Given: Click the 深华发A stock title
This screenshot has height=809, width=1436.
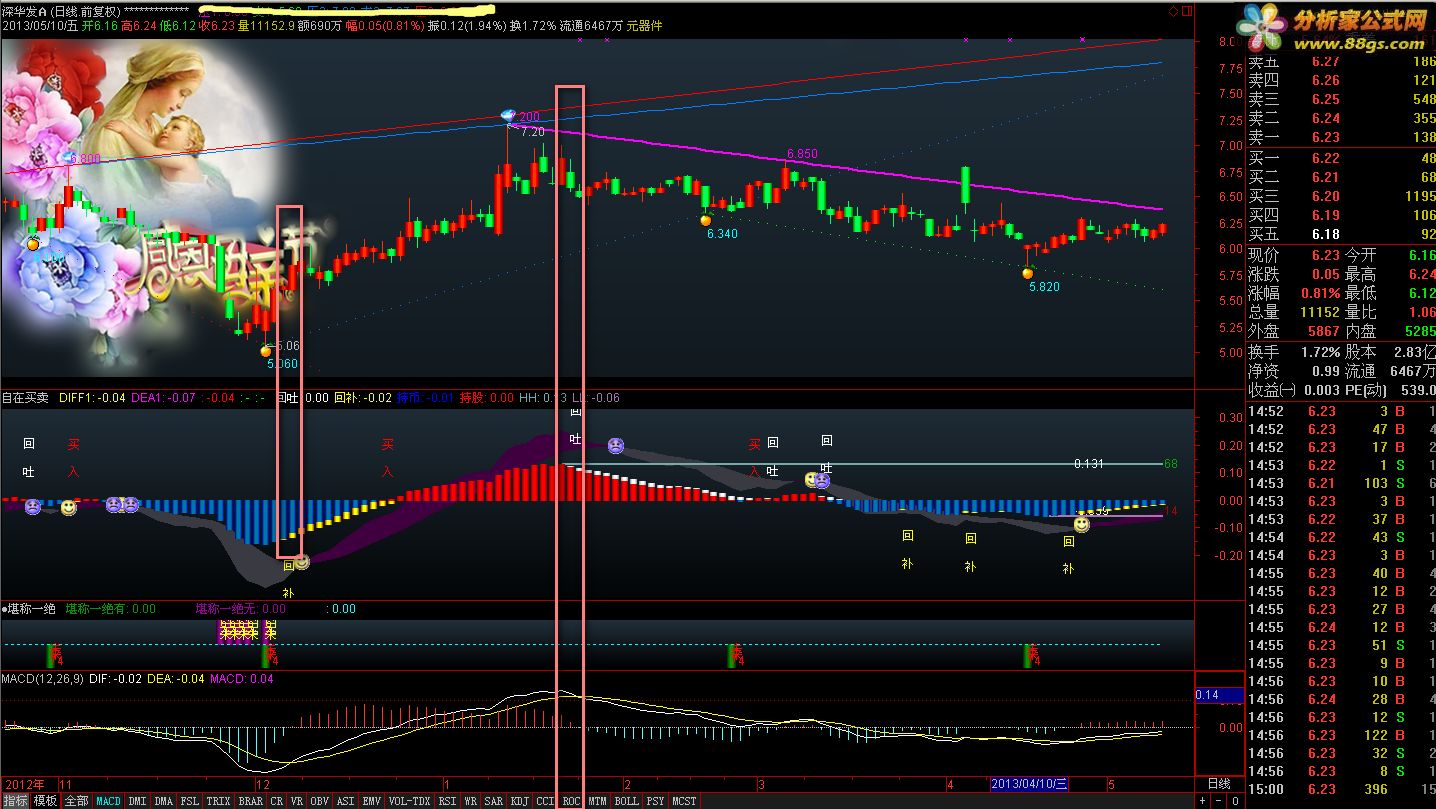Looking at the screenshot, I should (x=26, y=11).
